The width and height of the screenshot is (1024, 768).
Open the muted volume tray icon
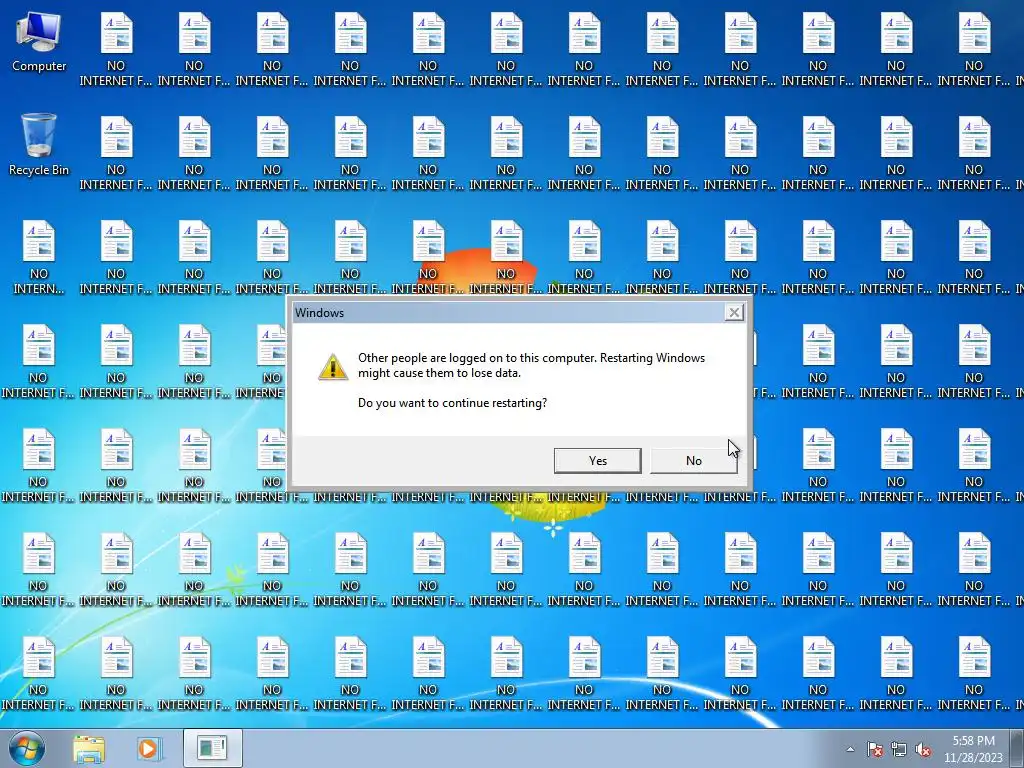coord(923,749)
